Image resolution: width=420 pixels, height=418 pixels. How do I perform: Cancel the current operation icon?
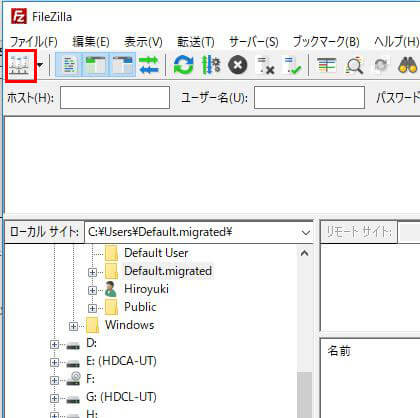point(238,65)
